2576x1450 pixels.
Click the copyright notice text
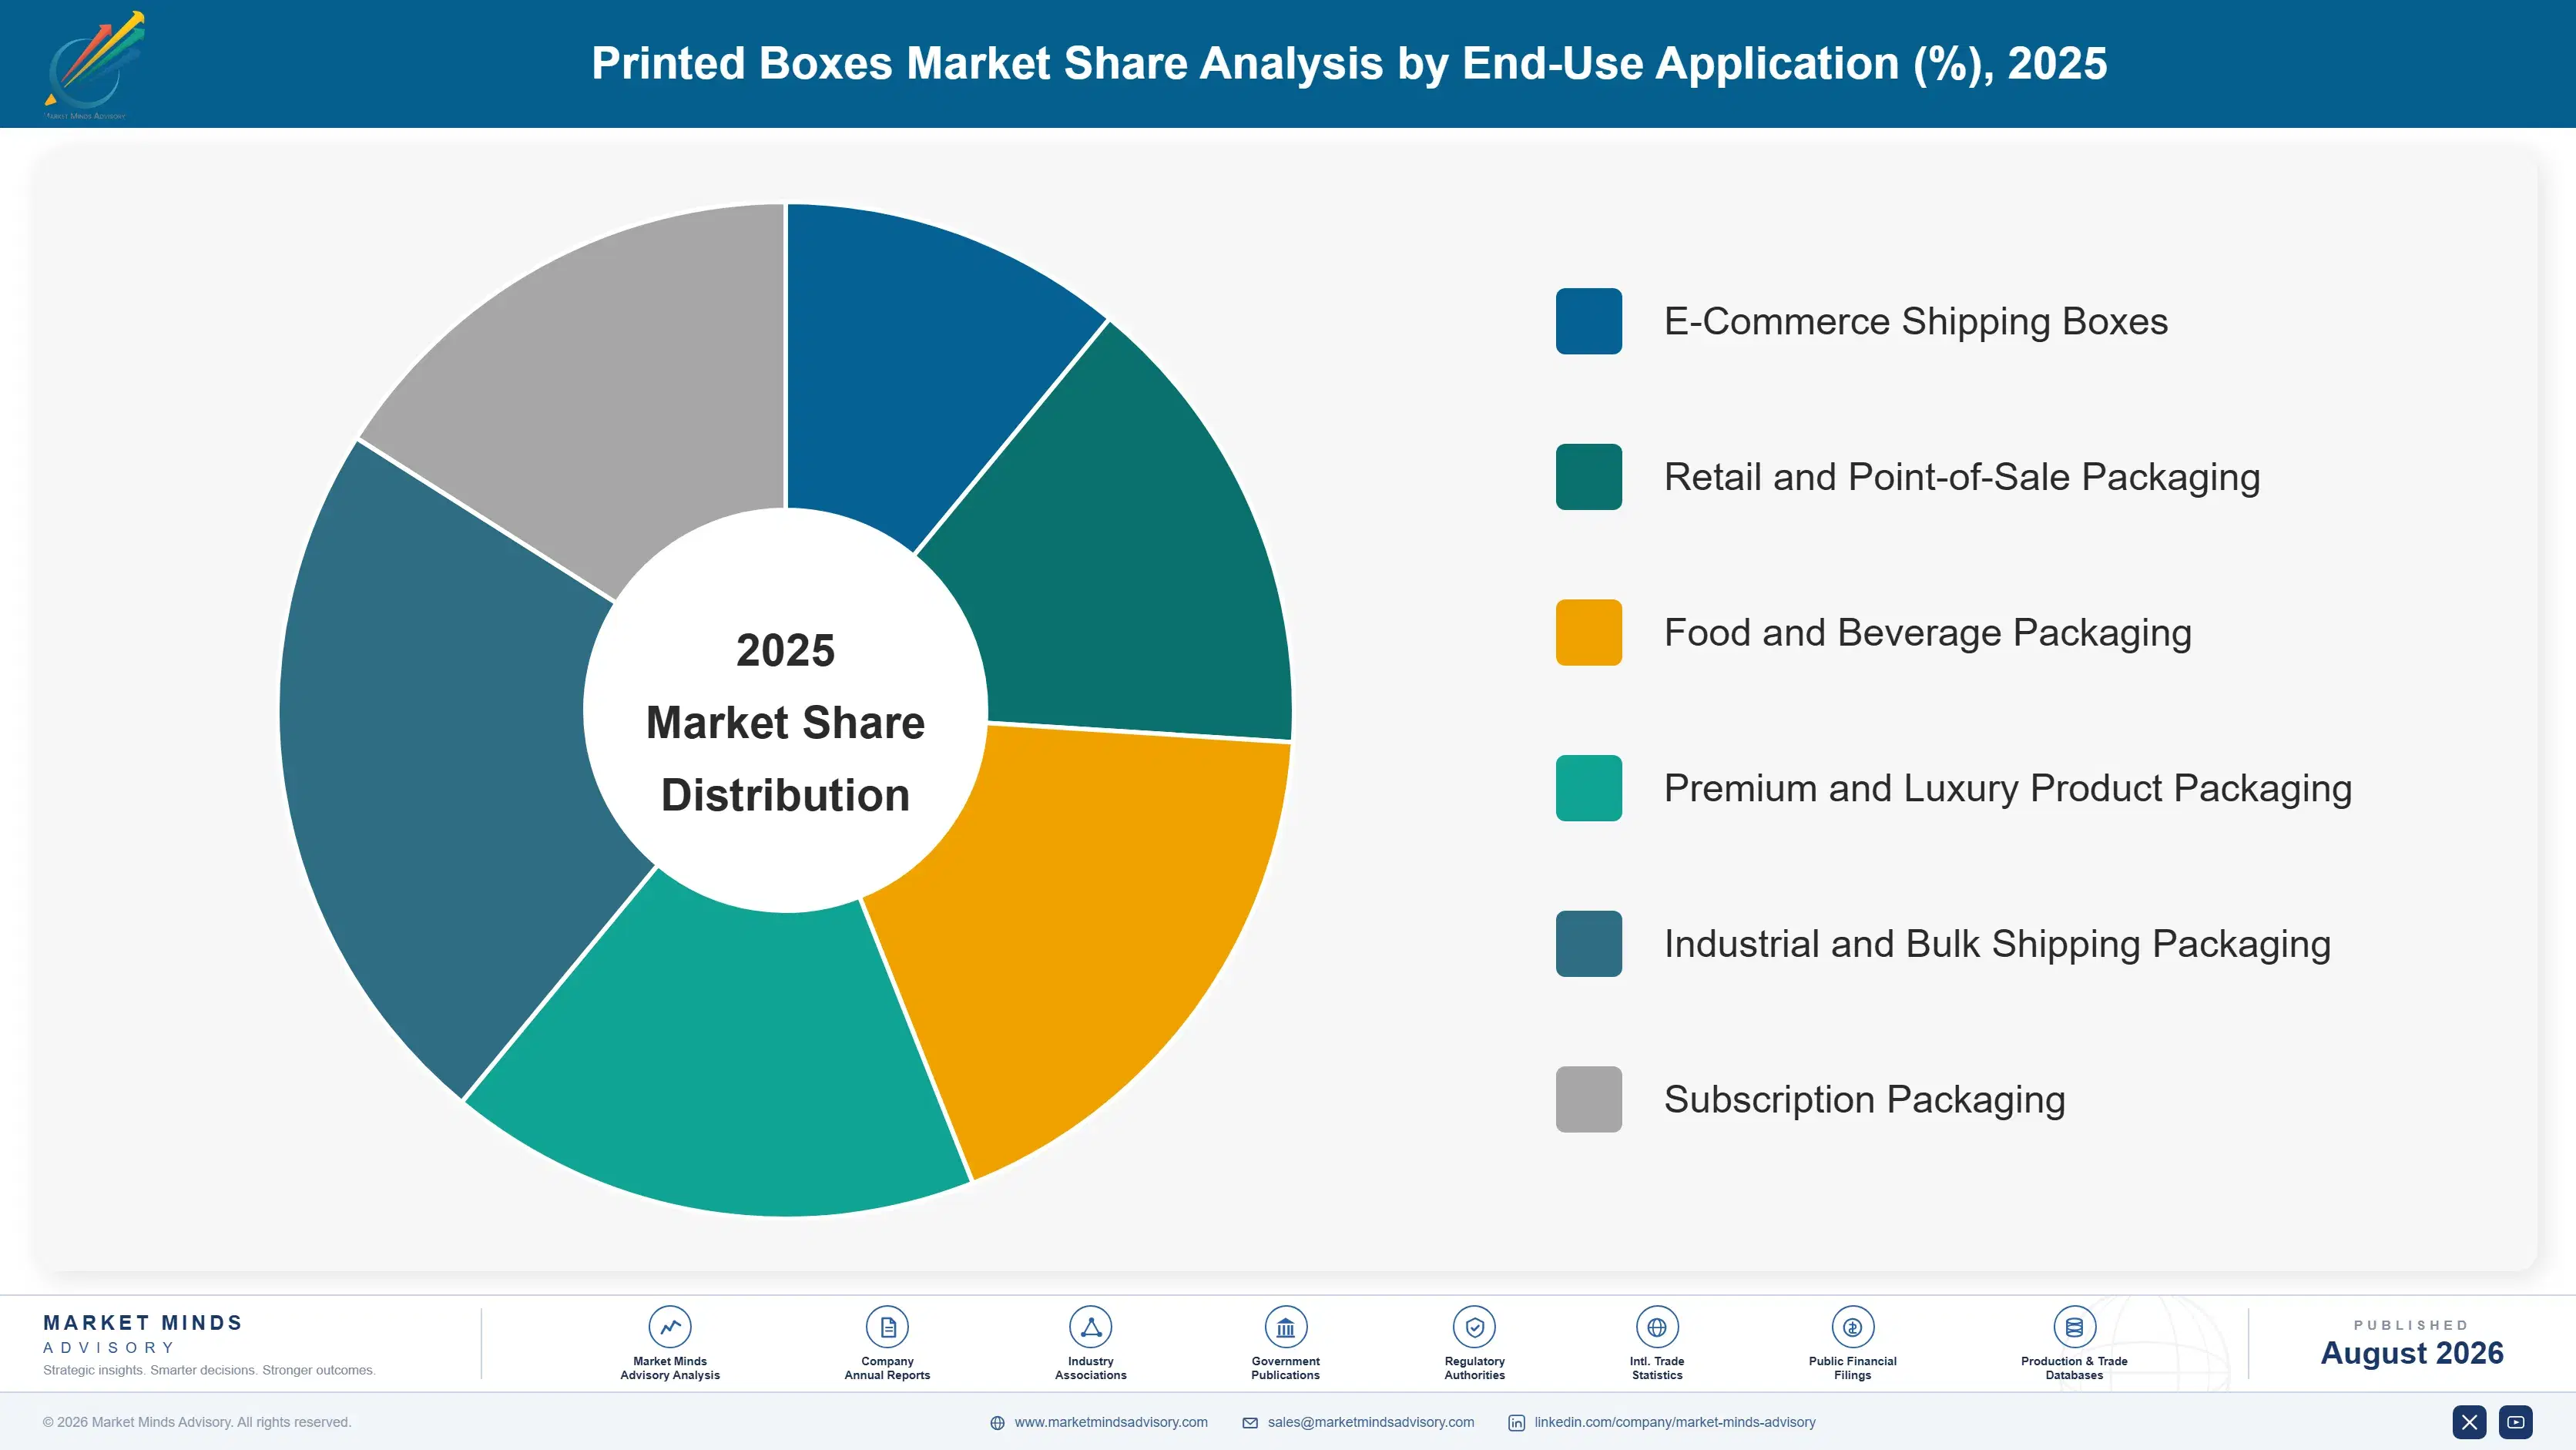pos(197,1422)
